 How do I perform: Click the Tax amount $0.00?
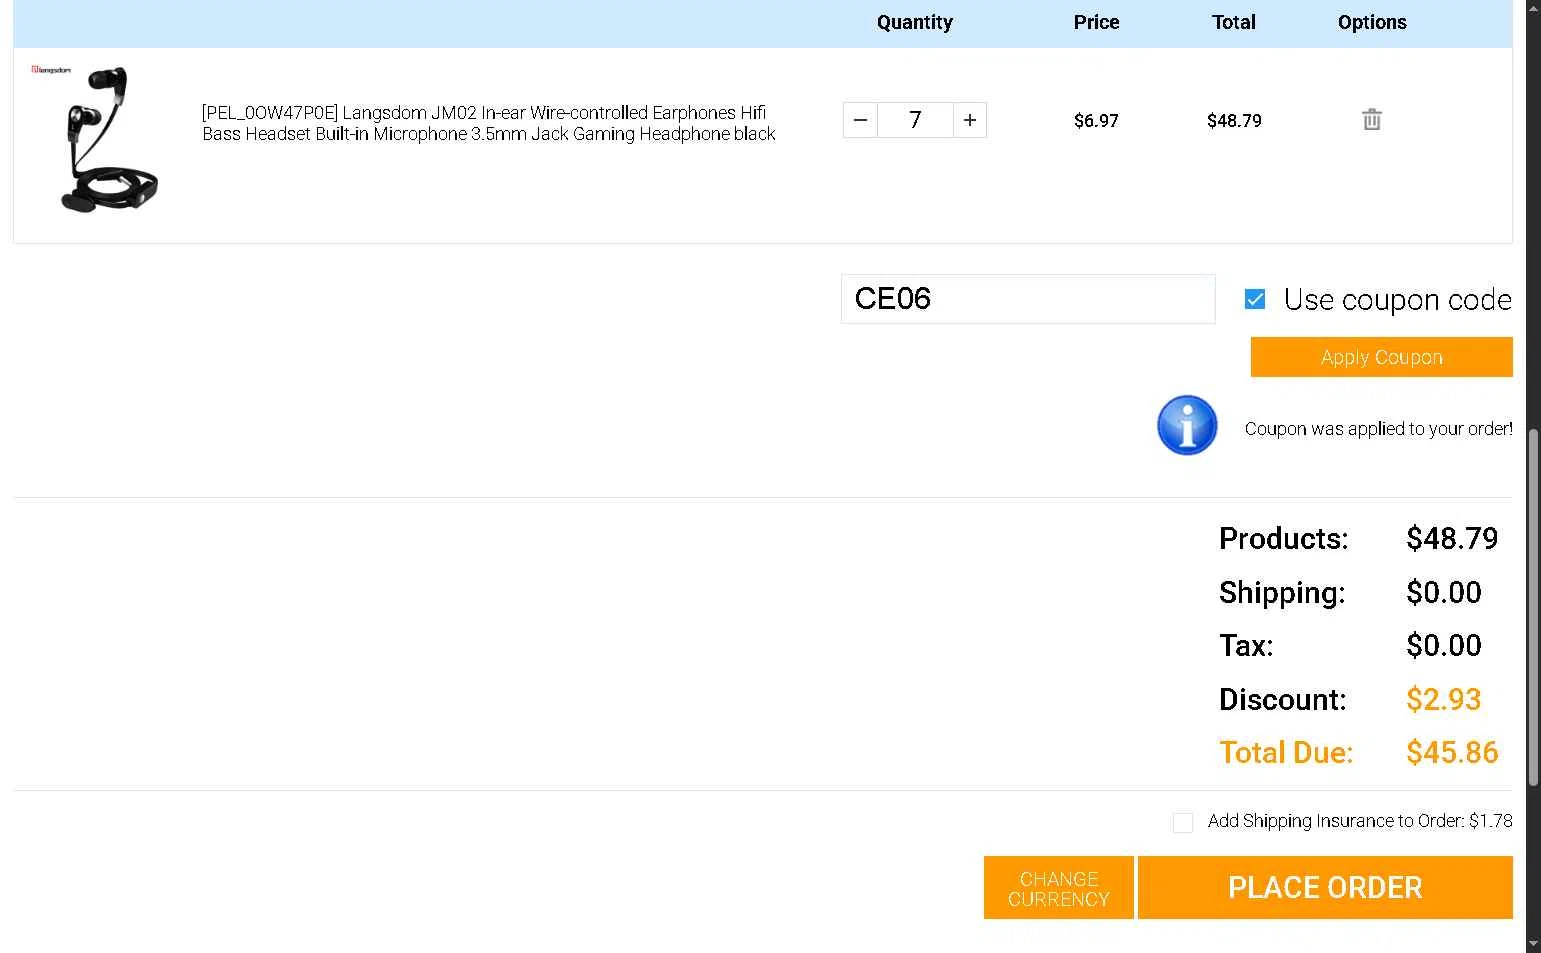pyautogui.click(x=1443, y=645)
